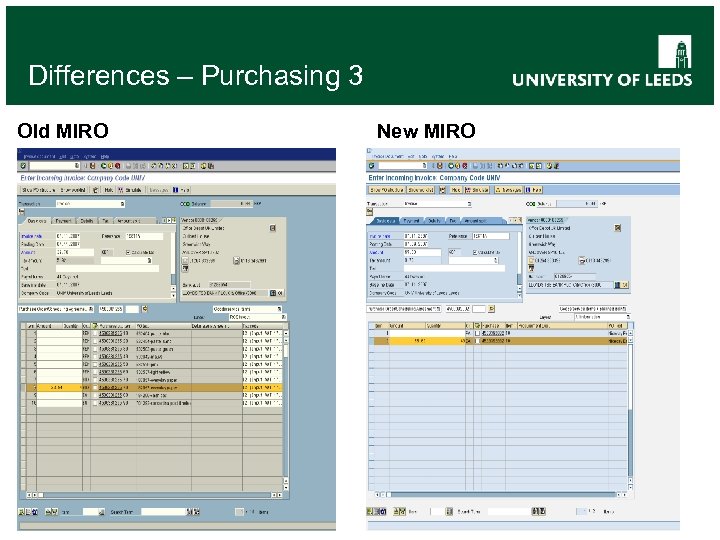720x540 pixels.
Task: Click Help button in New MIRO application toolbar
Action: (534, 190)
